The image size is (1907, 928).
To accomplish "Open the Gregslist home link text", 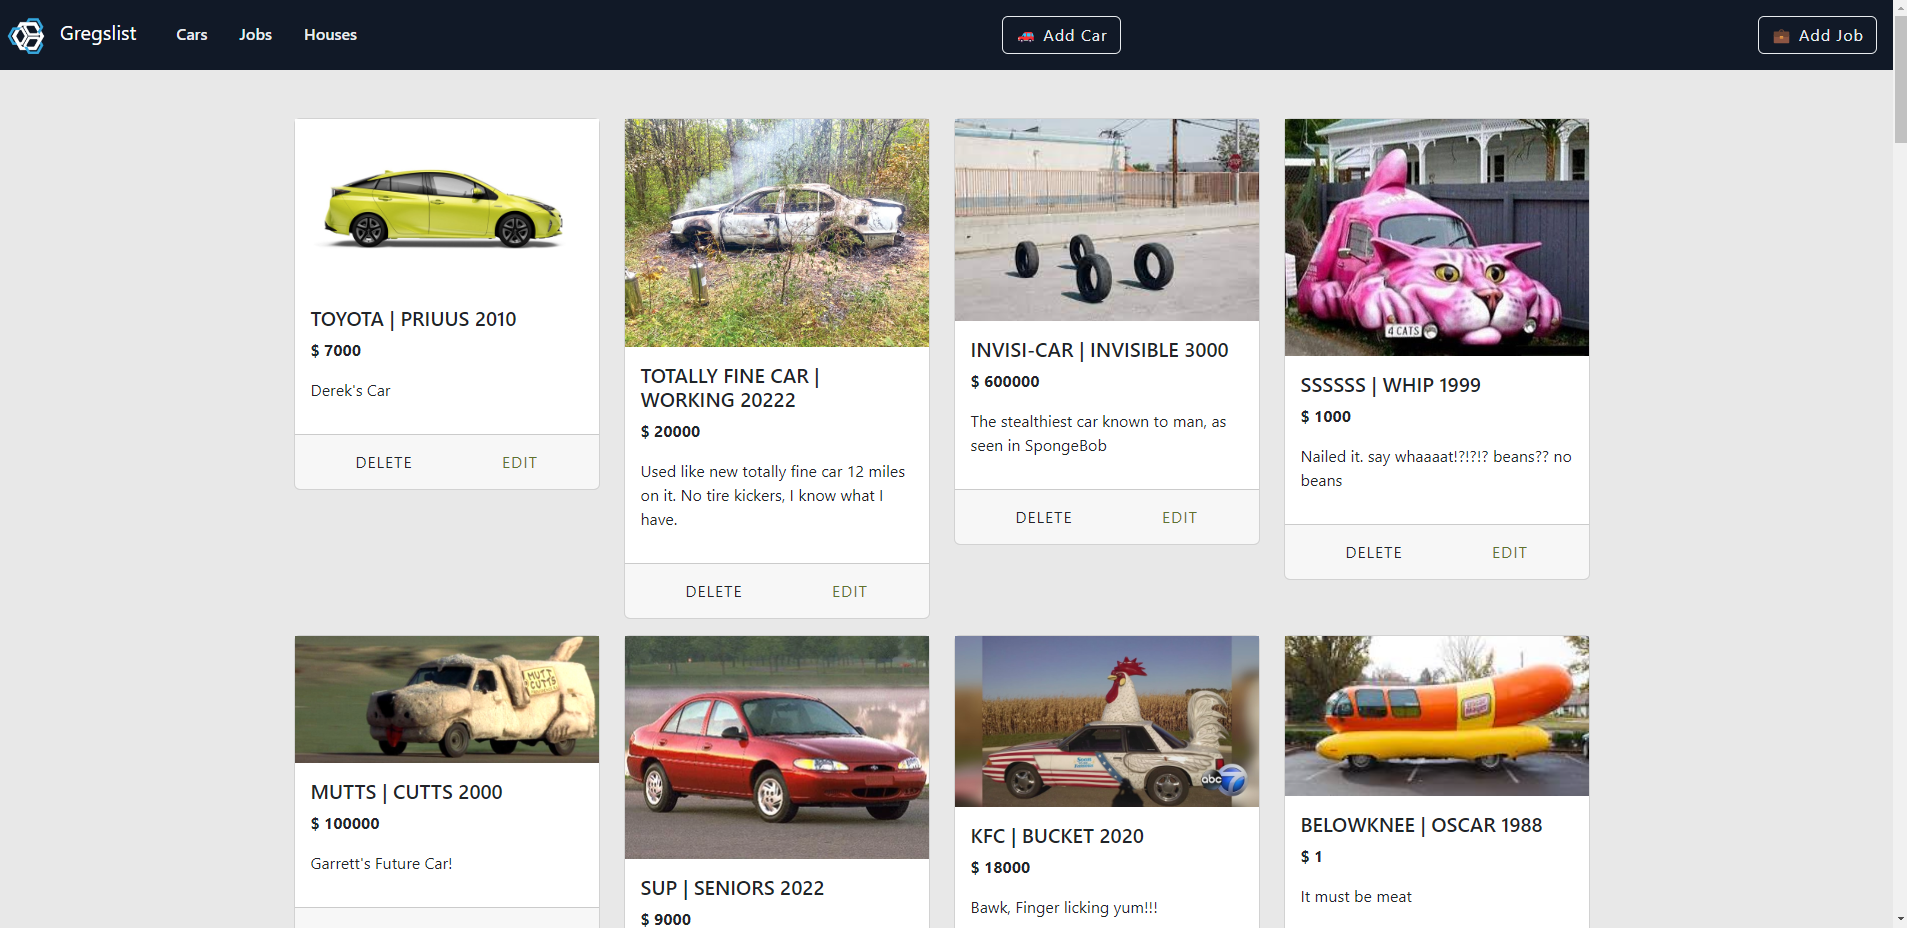I will [98, 33].
